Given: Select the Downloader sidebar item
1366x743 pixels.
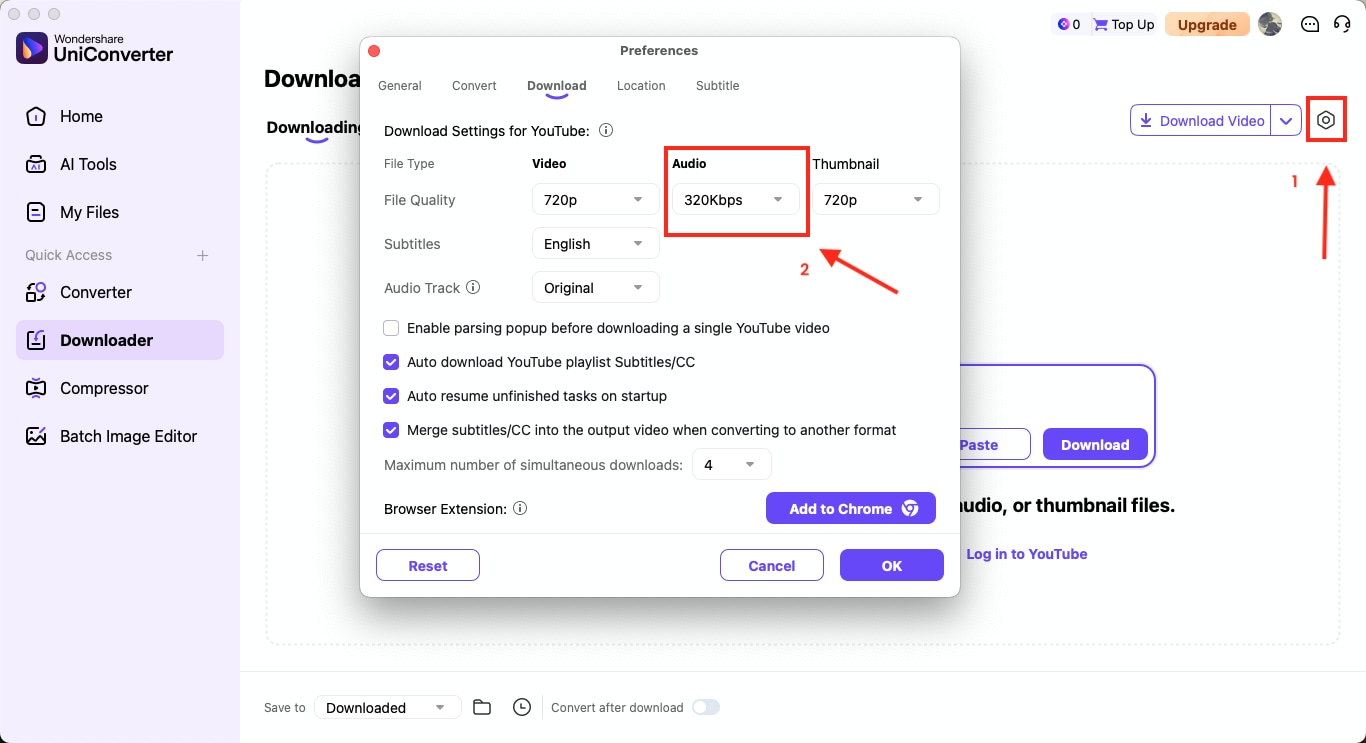Looking at the screenshot, I should tap(120, 340).
